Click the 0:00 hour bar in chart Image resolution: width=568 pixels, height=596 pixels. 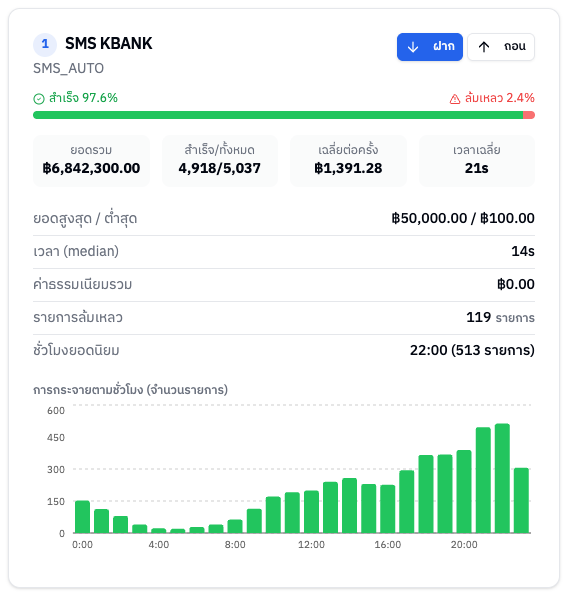[83, 517]
